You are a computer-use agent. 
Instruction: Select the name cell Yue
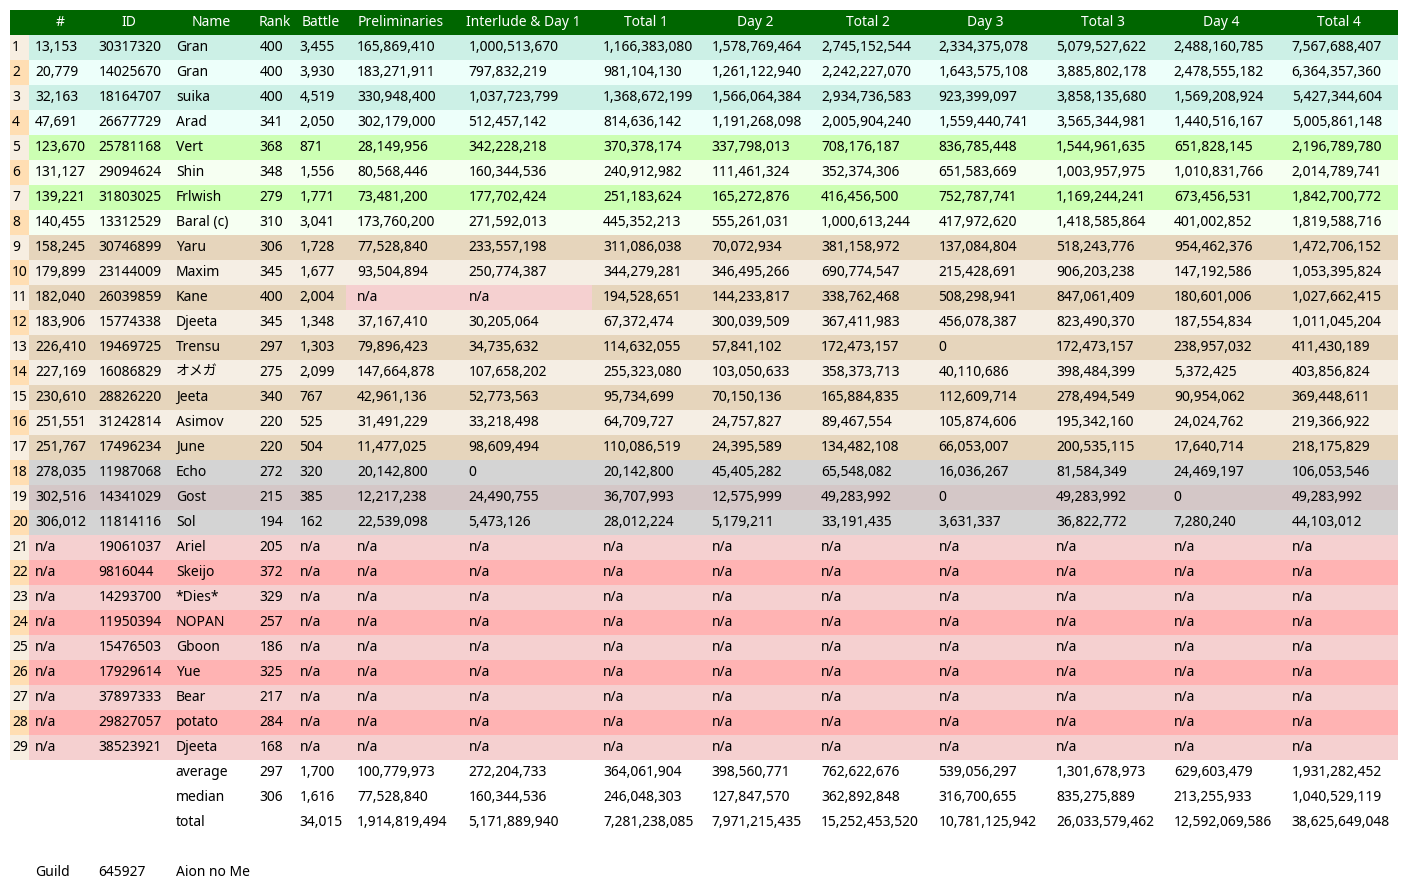coord(188,671)
